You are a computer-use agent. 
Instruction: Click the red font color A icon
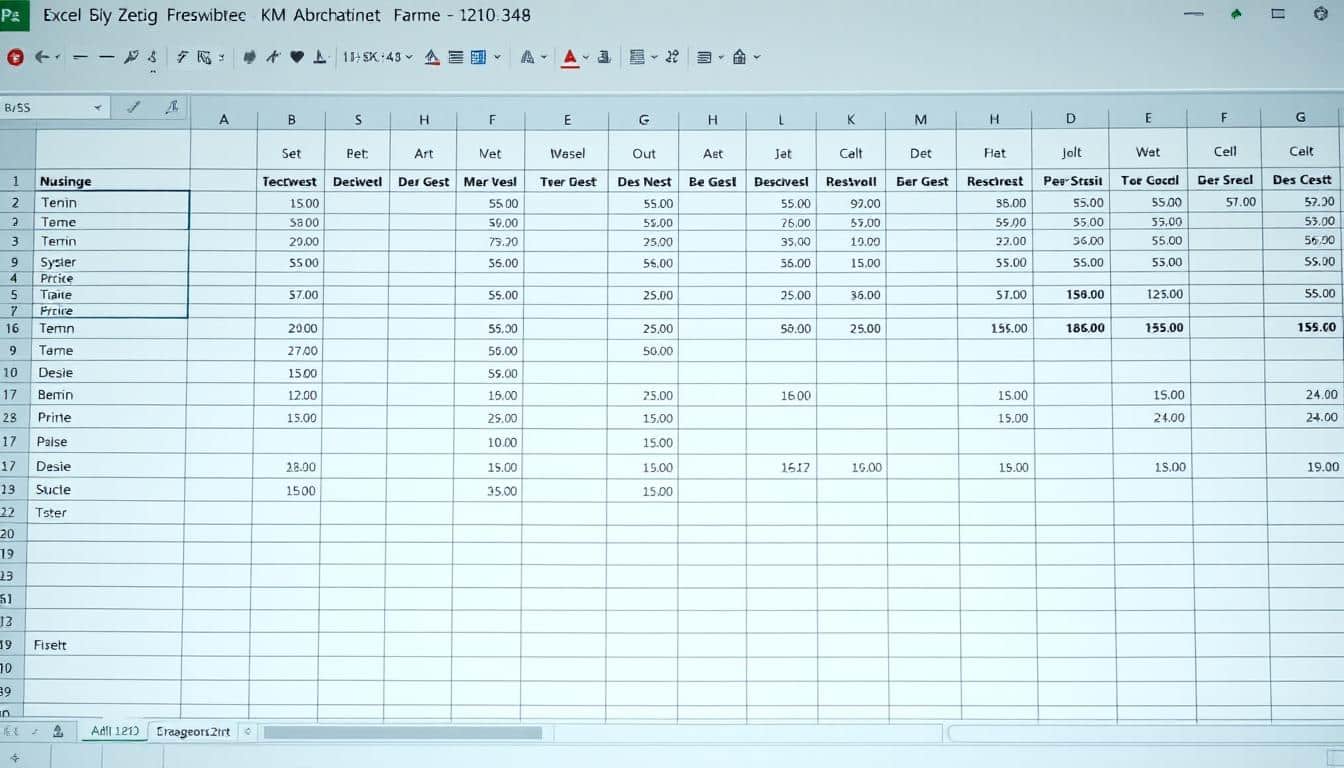click(x=569, y=57)
